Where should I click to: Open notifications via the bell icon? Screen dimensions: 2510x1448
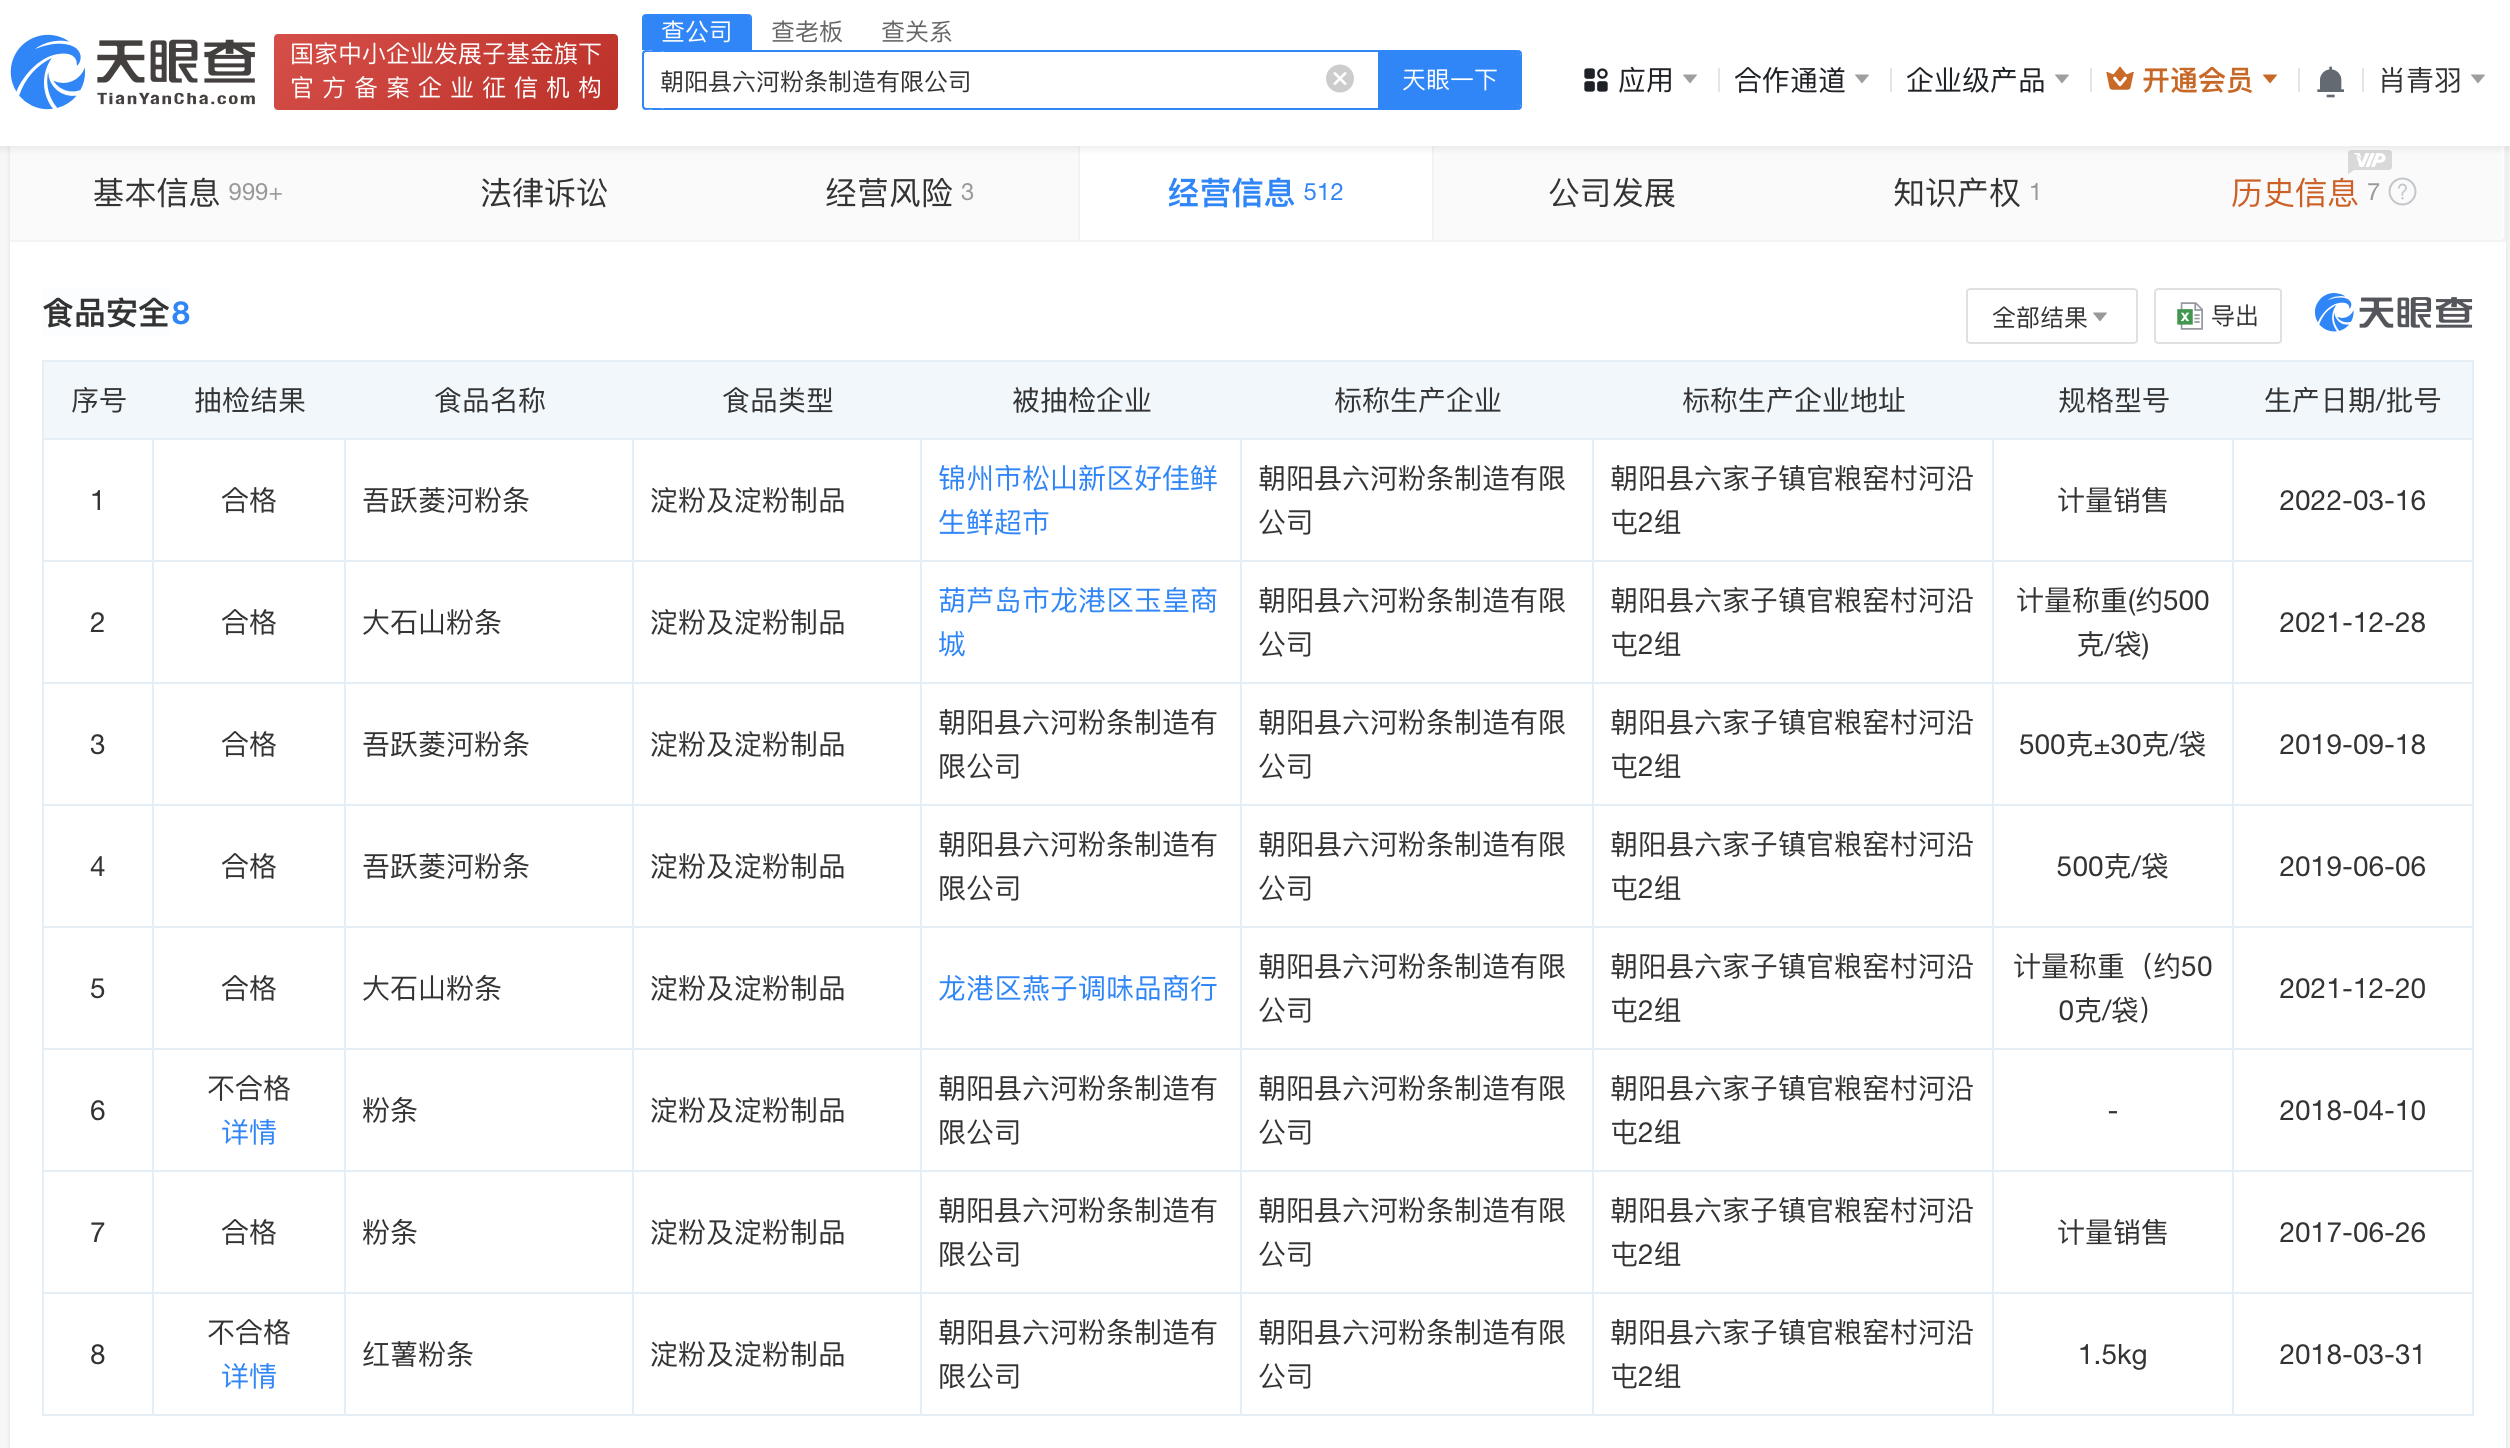2330,80
